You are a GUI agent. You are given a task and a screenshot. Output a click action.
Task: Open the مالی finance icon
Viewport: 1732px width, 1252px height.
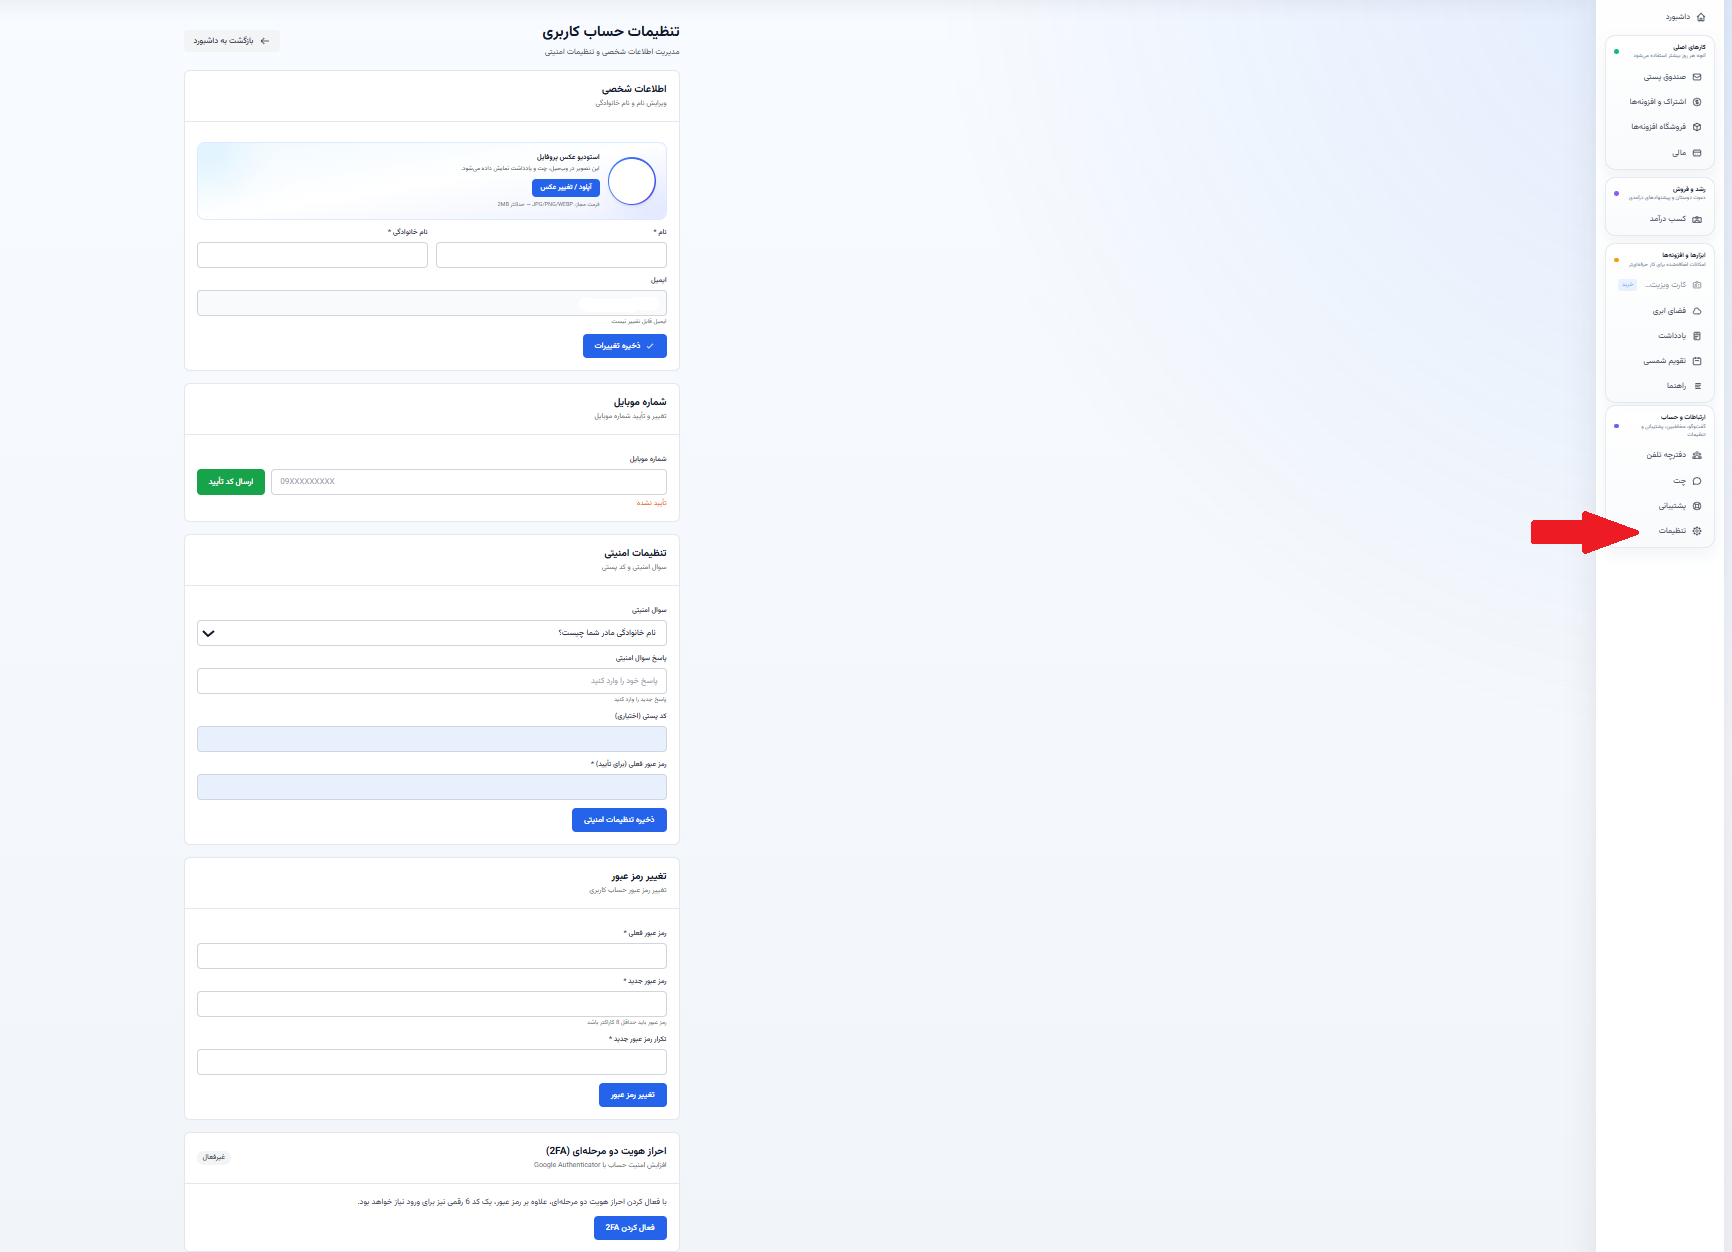1697,153
